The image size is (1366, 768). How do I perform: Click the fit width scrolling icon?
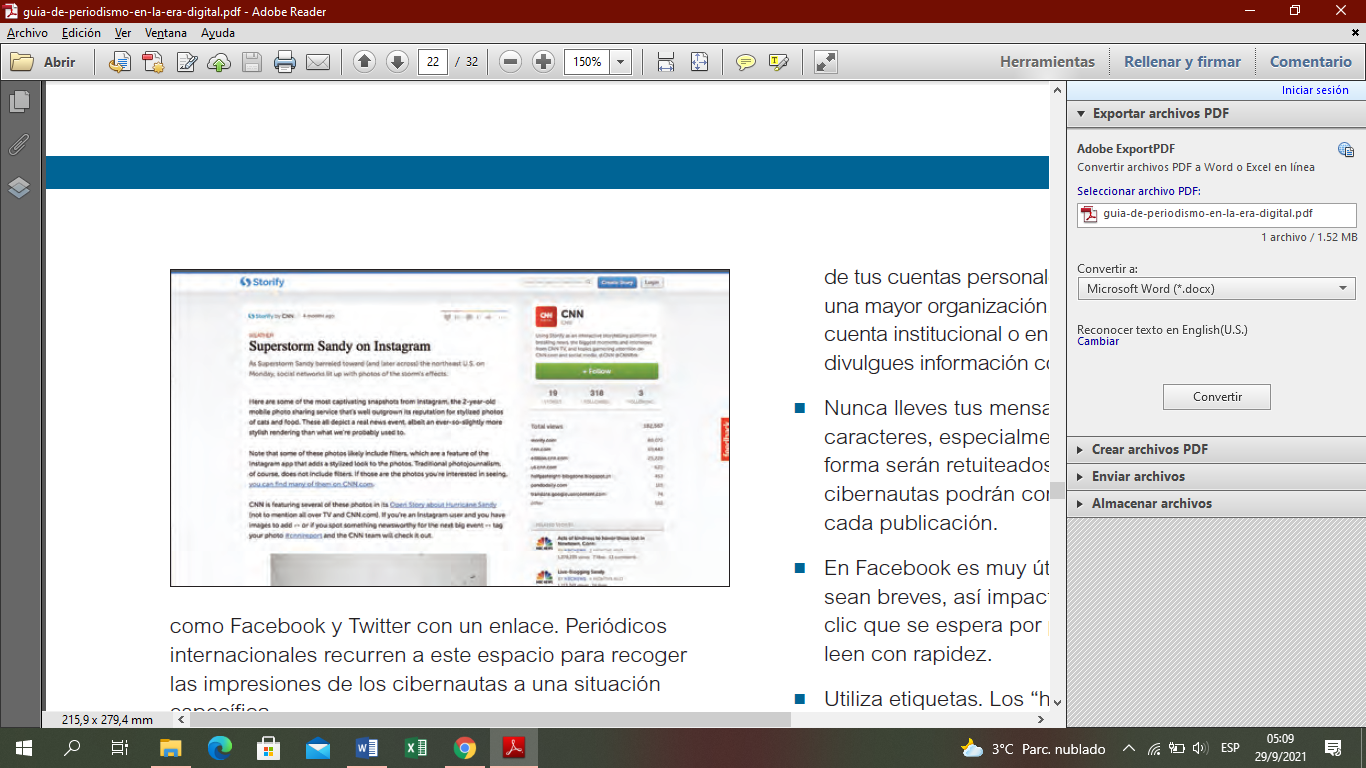pos(666,62)
